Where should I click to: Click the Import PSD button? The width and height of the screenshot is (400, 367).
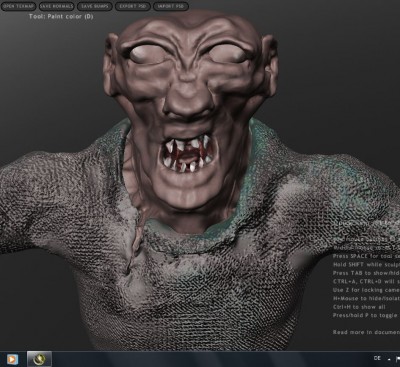171,6
